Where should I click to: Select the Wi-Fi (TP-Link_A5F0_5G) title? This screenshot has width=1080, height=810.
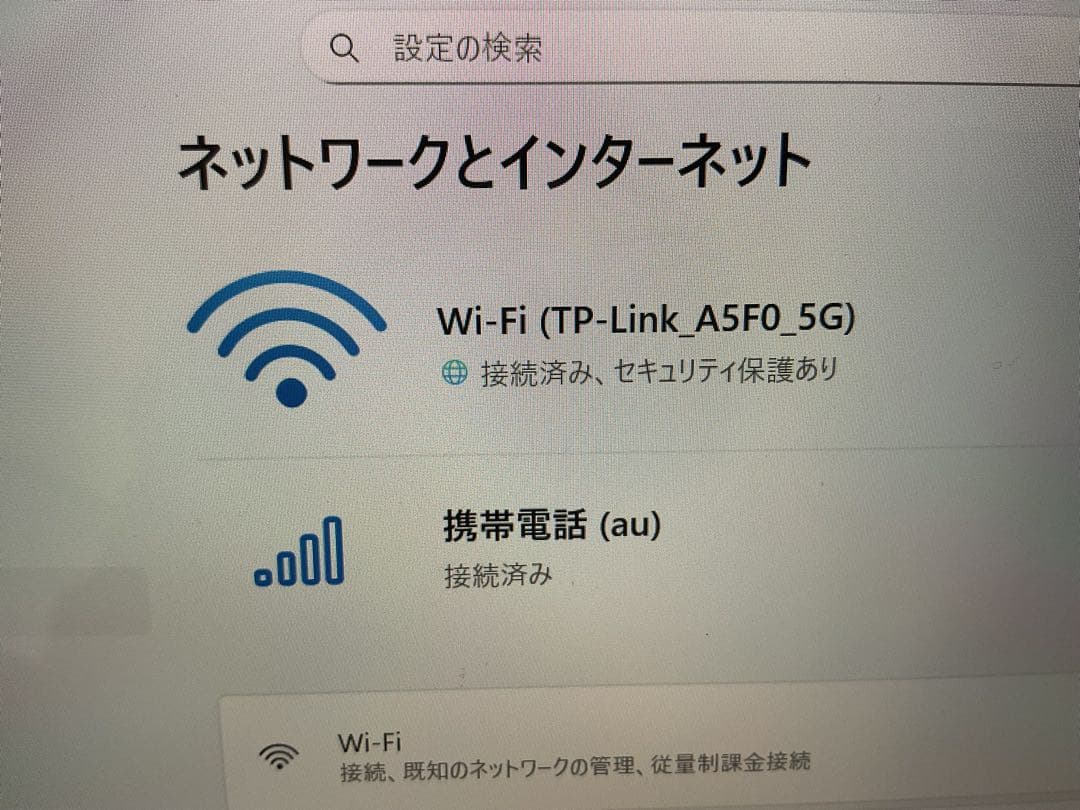[x=646, y=319]
